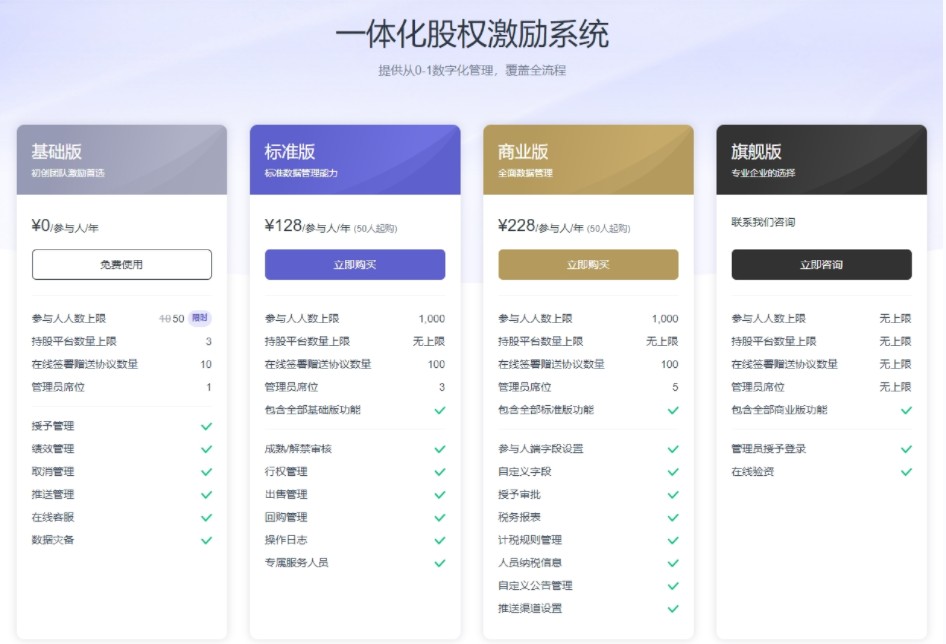946x644 pixels.
Task: Click 授予管理 feature label in 基础版
Action: click(53, 426)
